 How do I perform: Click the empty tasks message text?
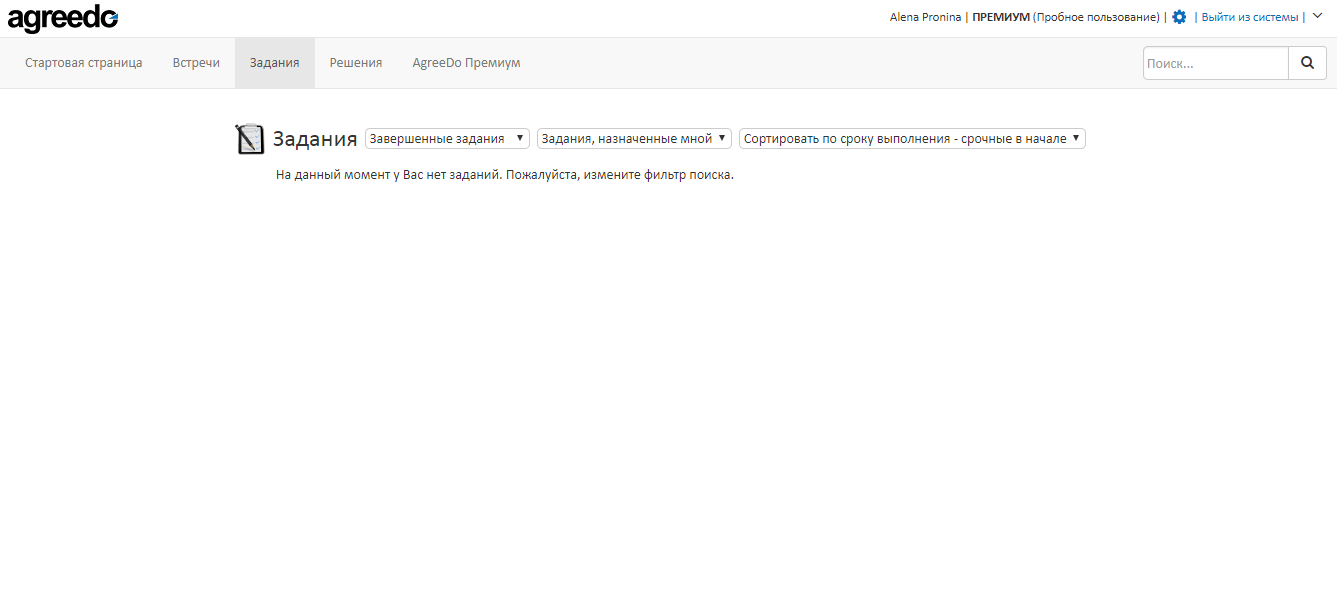[x=505, y=174]
